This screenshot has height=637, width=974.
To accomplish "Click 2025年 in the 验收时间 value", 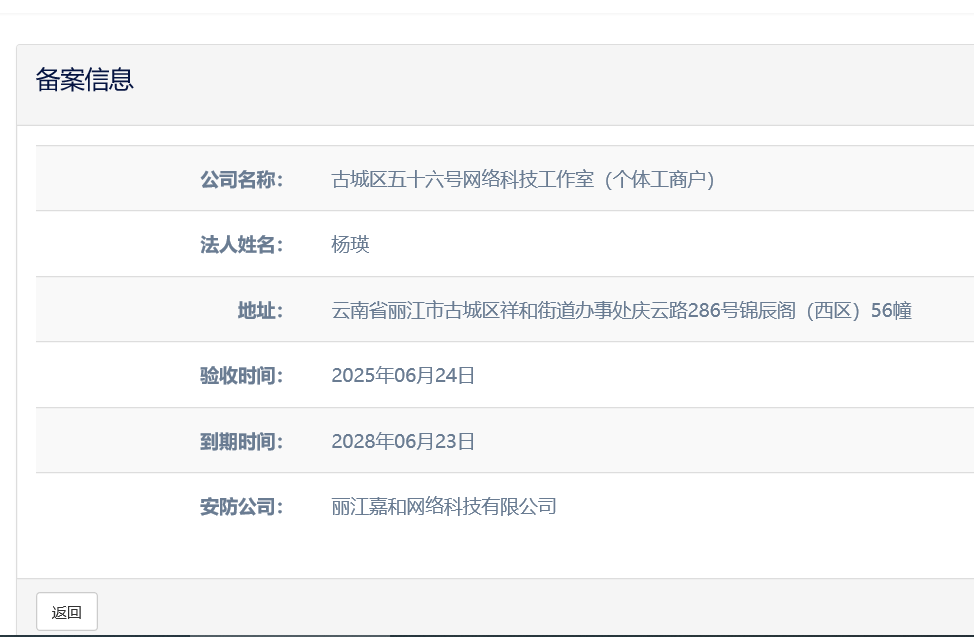I will point(360,376).
